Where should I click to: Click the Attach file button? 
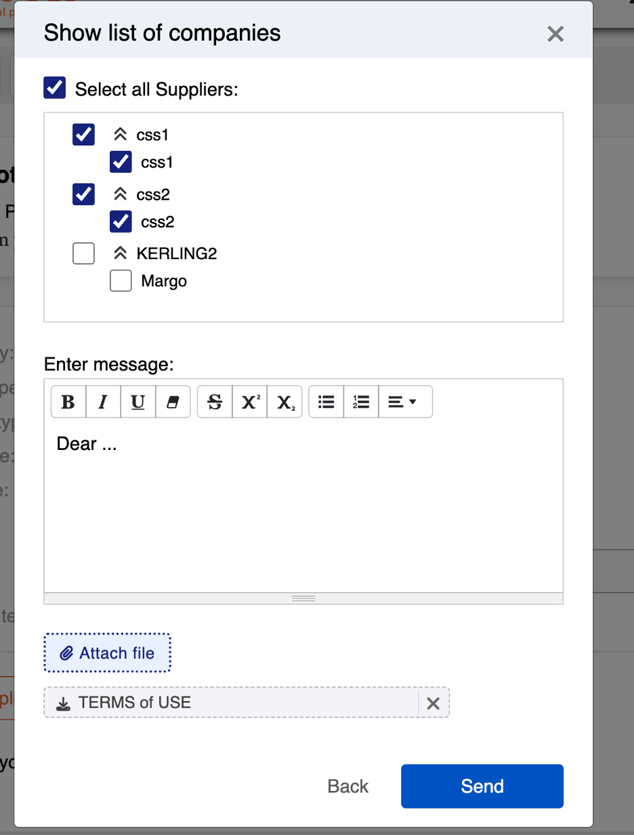click(107, 653)
